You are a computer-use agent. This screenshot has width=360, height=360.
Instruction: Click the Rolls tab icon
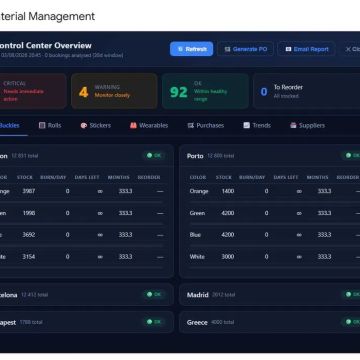coord(42,125)
